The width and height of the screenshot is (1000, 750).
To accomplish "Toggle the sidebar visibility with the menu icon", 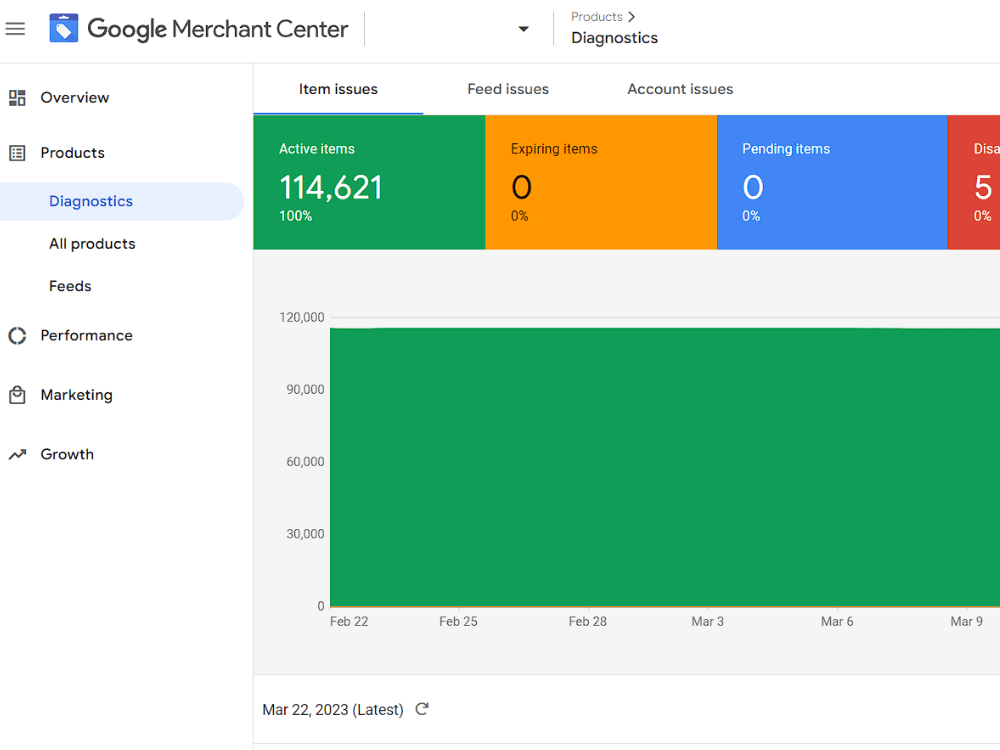I will click(x=15, y=28).
